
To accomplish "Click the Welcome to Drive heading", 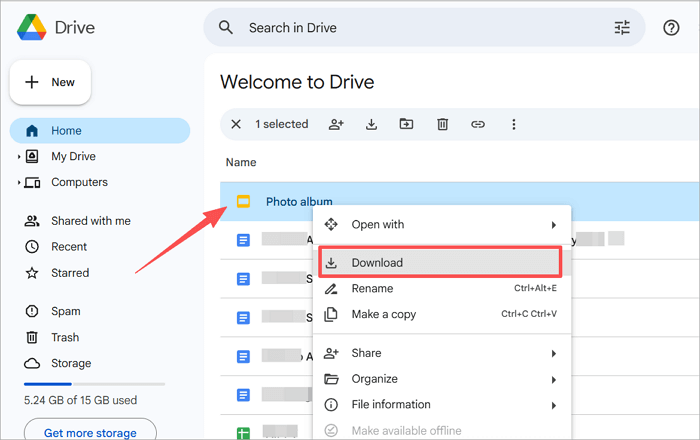I will 297,82.
